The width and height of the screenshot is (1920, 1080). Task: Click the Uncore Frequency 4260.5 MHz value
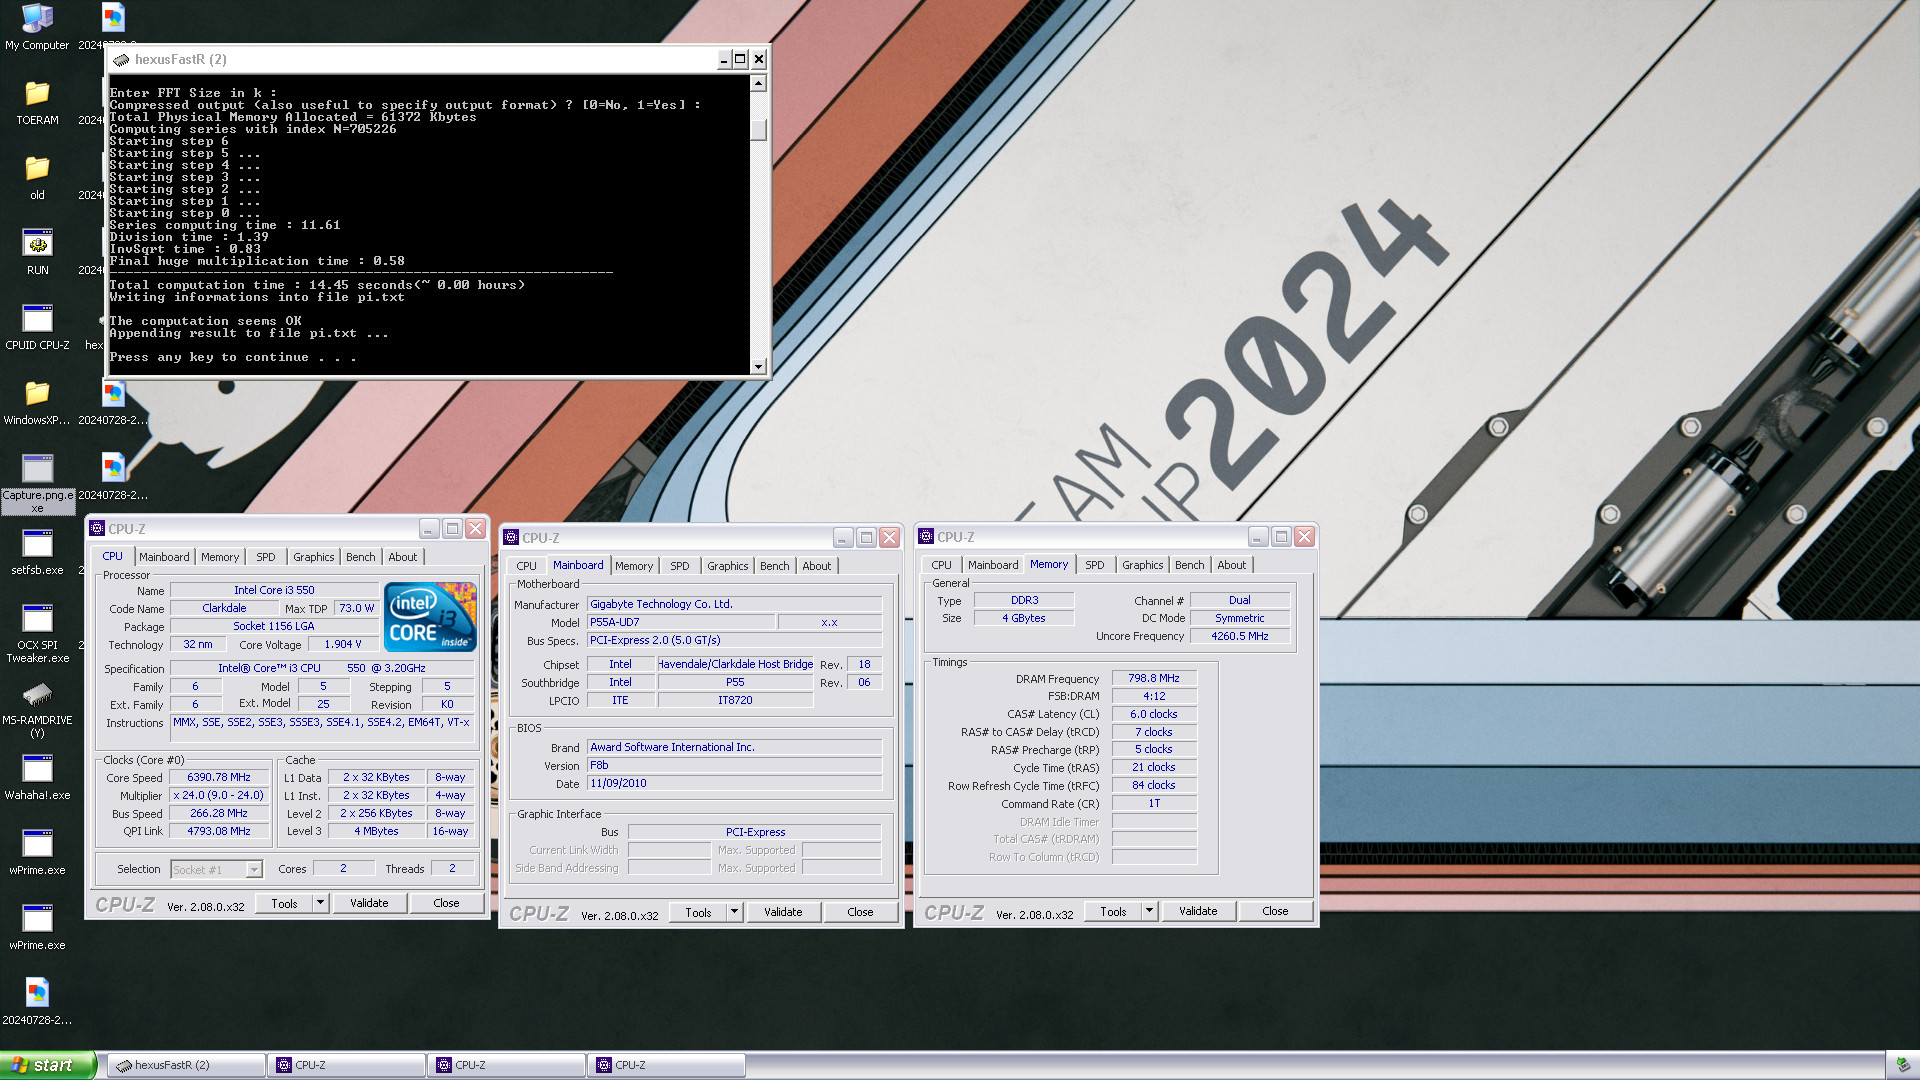tap(1240, 636)
